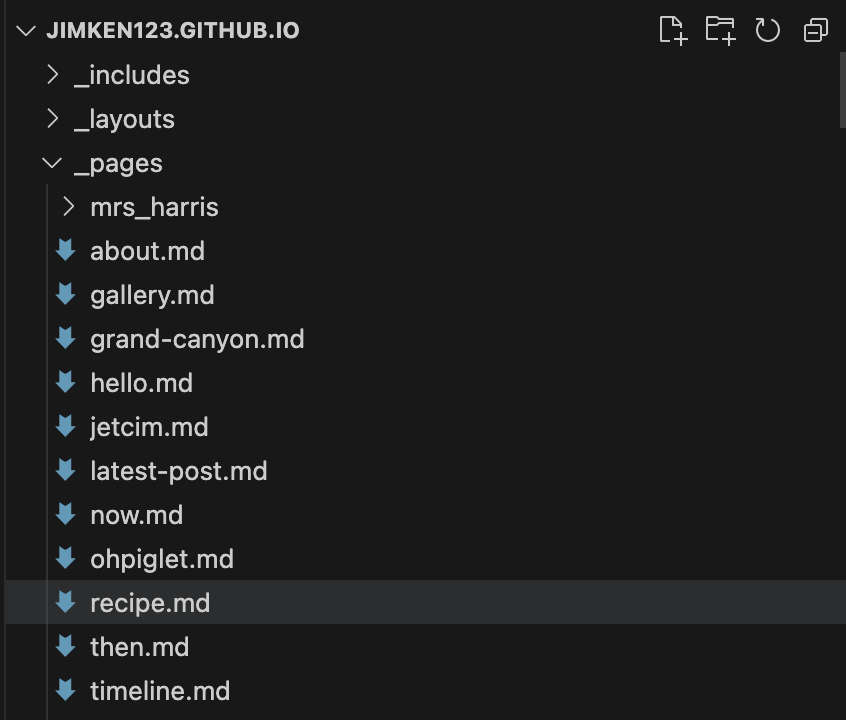Click the Explorer vertical scrollbar thumb

click(843, 90)
